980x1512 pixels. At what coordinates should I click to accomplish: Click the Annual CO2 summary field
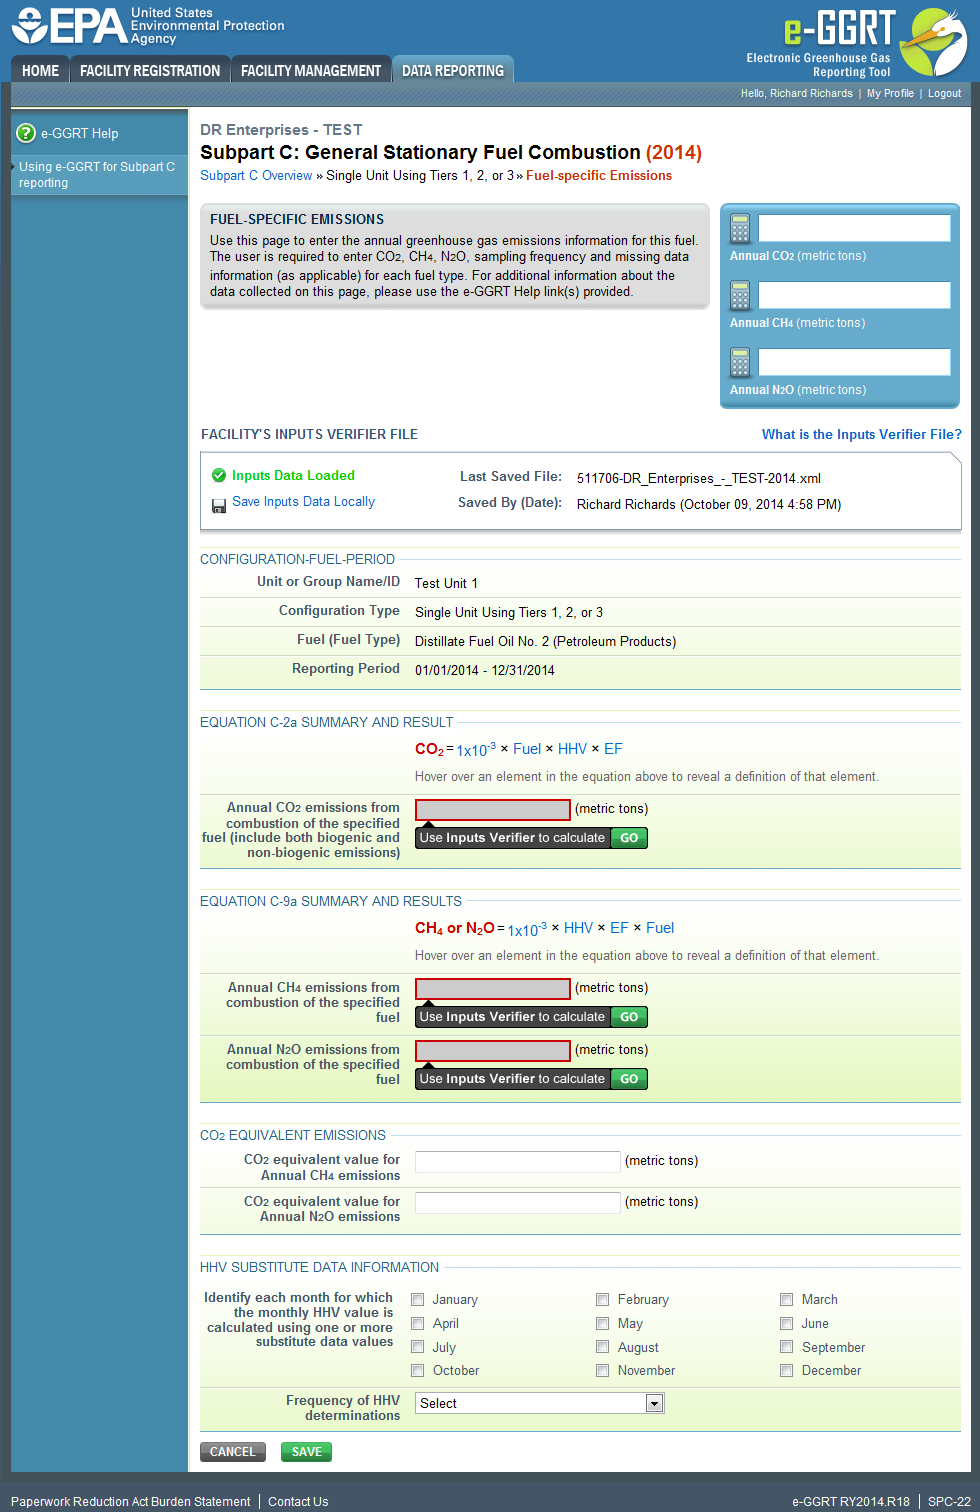(854, 228)
